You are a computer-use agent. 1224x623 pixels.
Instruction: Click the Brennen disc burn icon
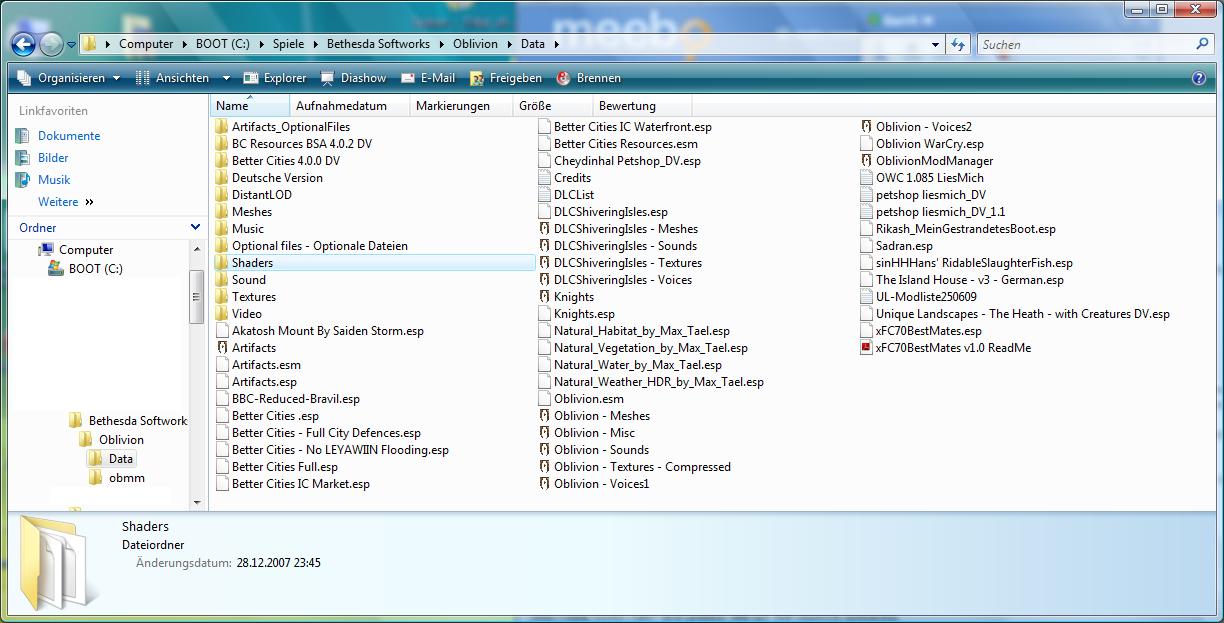(x=564, y=78)
